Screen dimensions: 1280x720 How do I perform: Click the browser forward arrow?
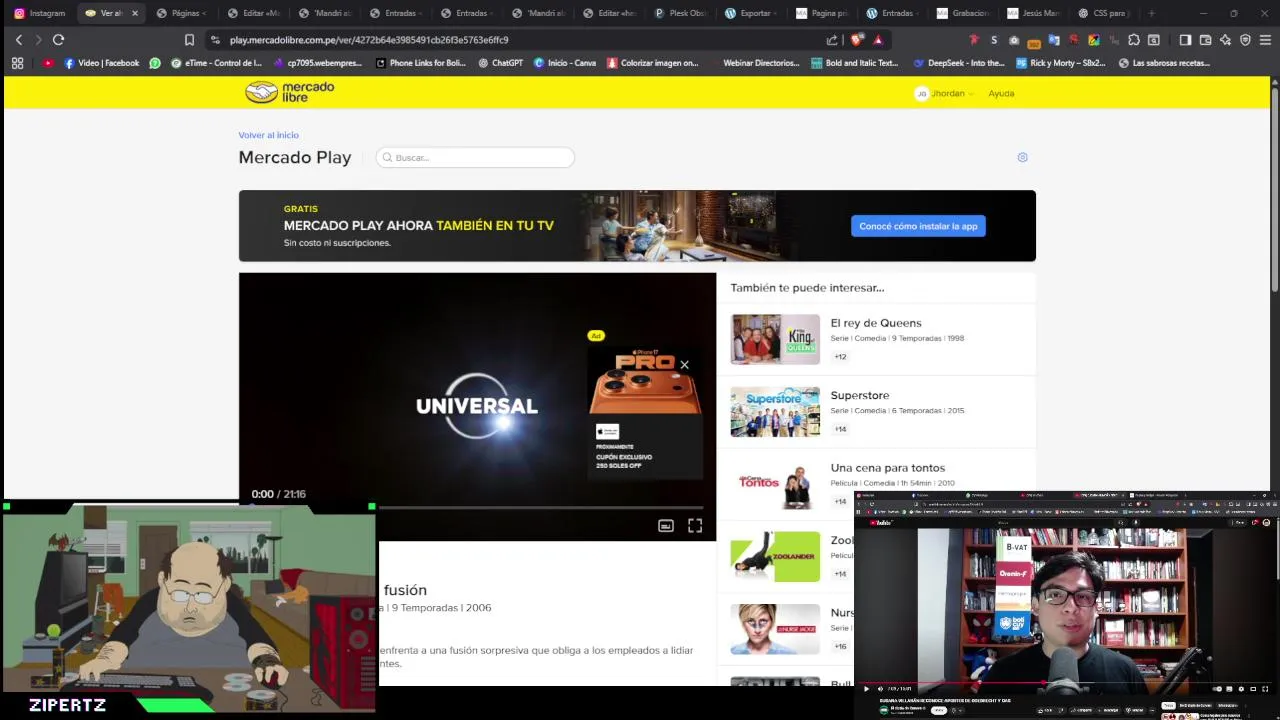[x=38, y=40]
